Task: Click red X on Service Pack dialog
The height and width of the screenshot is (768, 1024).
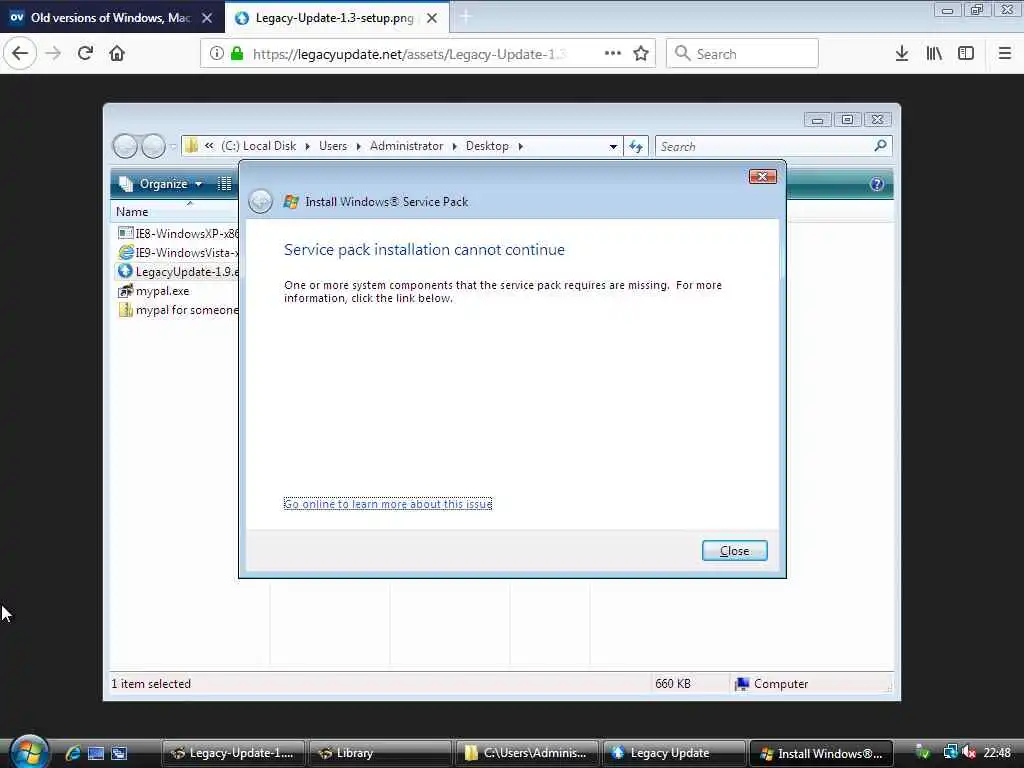Action: pos(762,176)
